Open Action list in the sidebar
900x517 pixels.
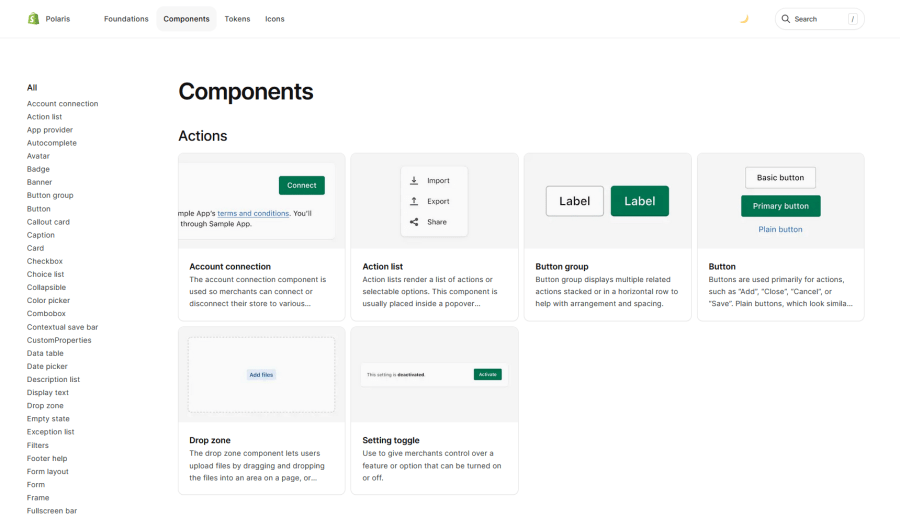(x=44, y=116)
